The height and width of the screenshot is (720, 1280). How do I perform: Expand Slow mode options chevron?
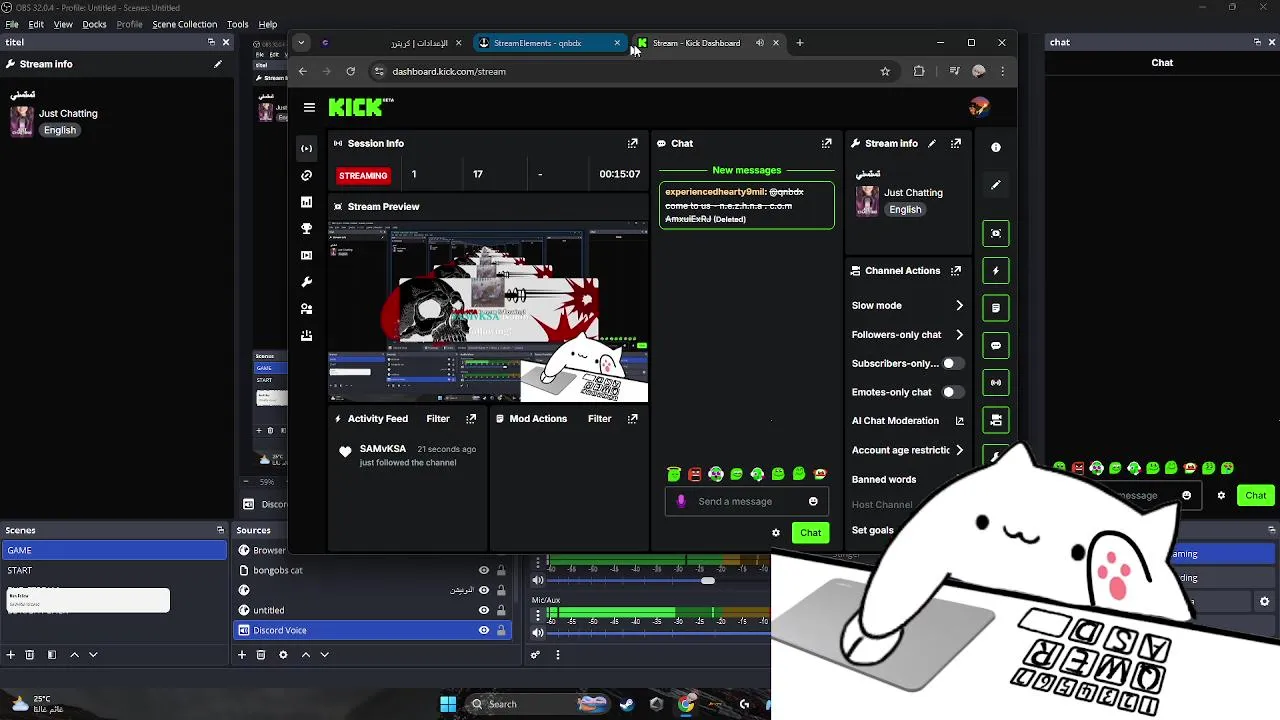point(960,306)
